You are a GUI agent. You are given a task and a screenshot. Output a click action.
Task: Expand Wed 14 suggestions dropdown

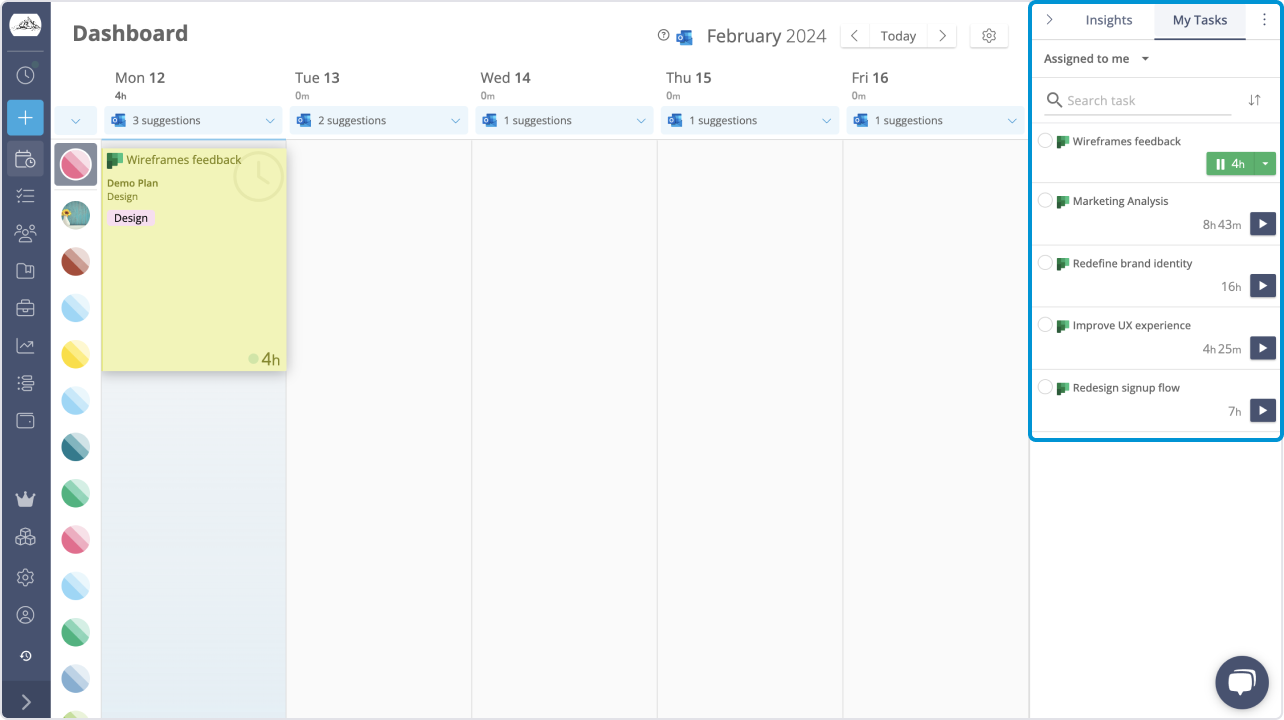point(641,121)
